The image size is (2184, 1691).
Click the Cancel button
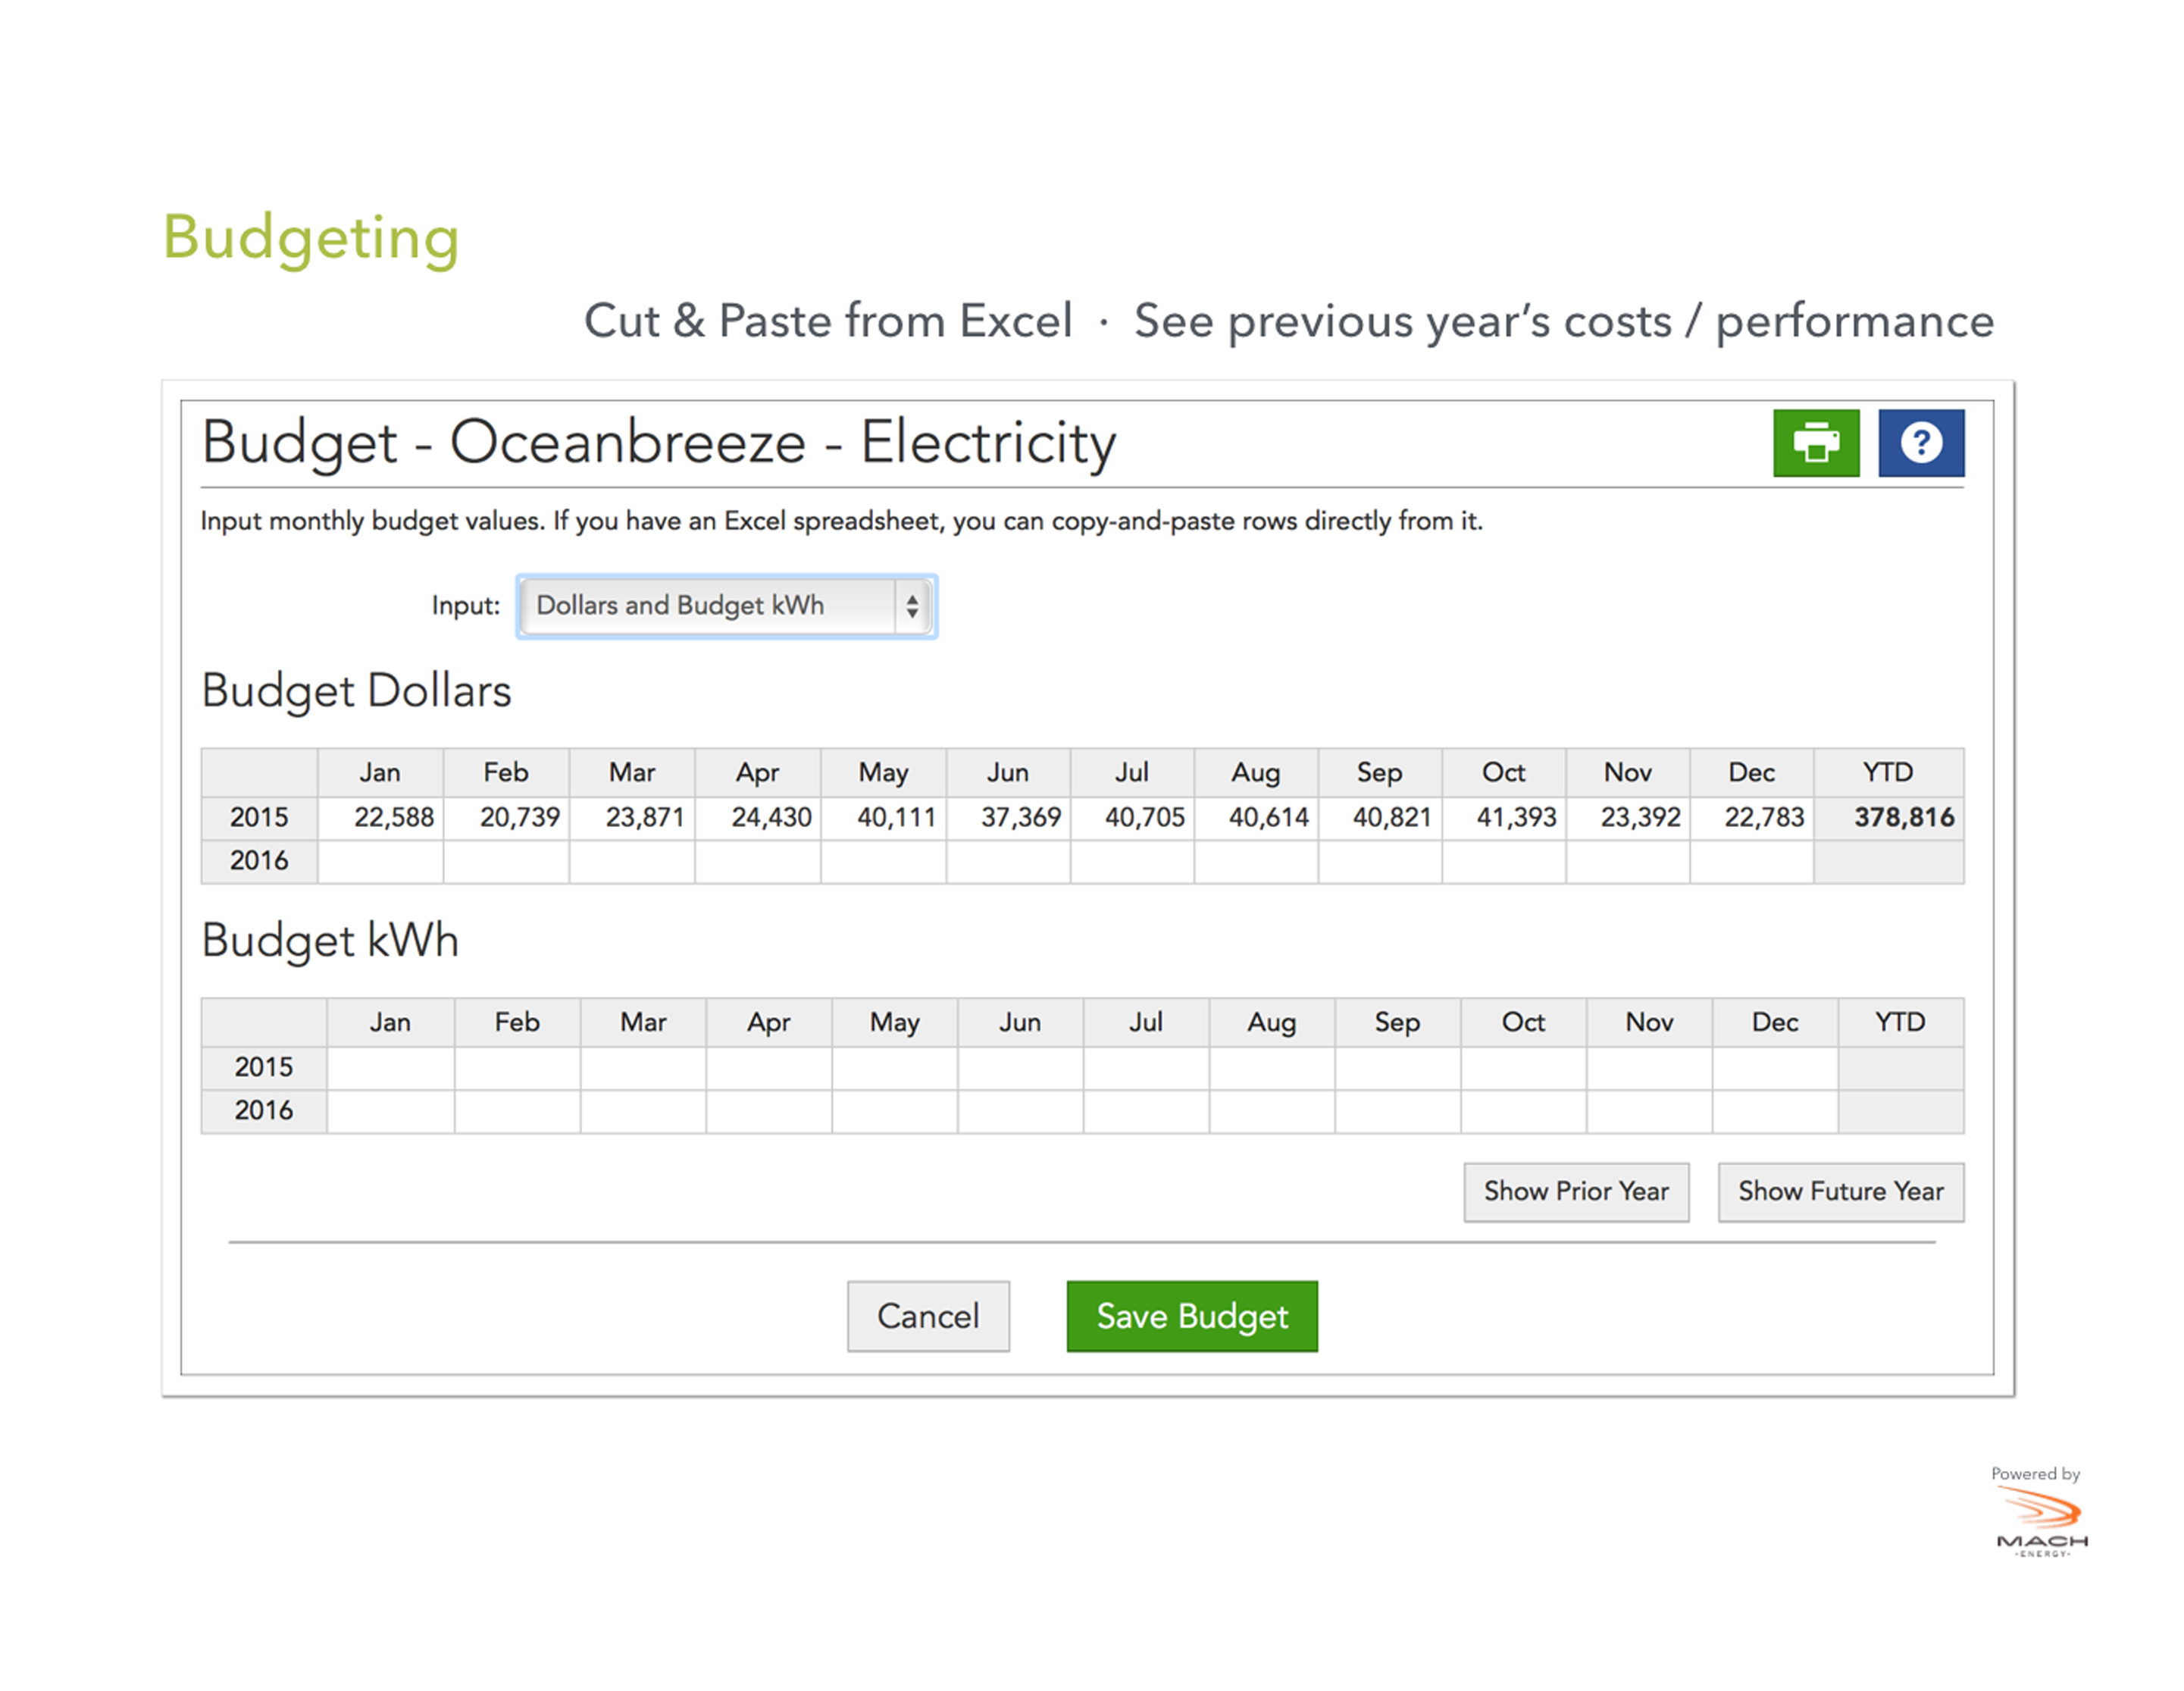click(x=927, y=1316)
